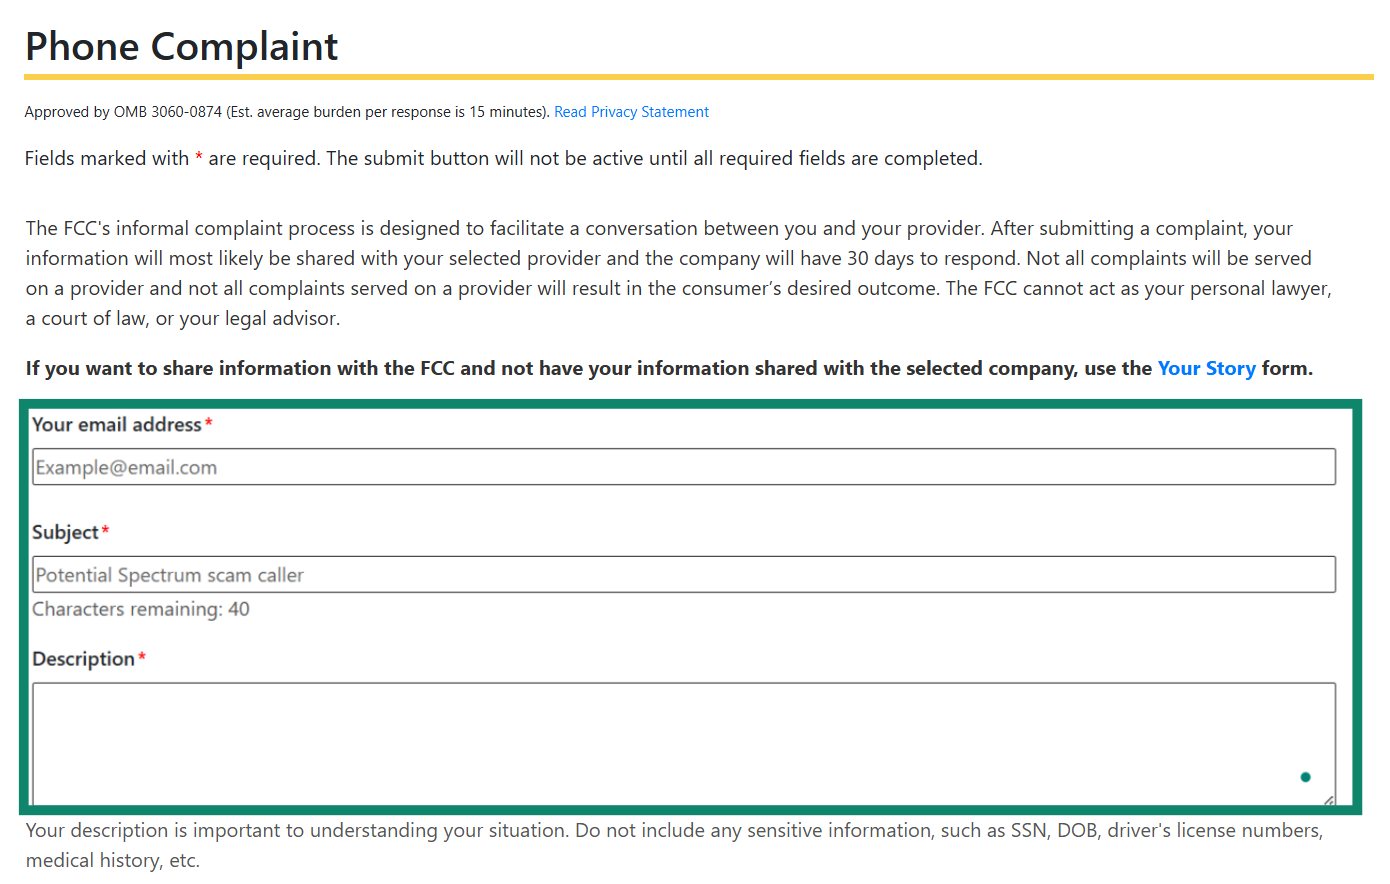Image resolution: width=1390 pixels, height=884 pixels.
Task: Open the Read Privacy Statement link
Action: (x=631, y=112)
